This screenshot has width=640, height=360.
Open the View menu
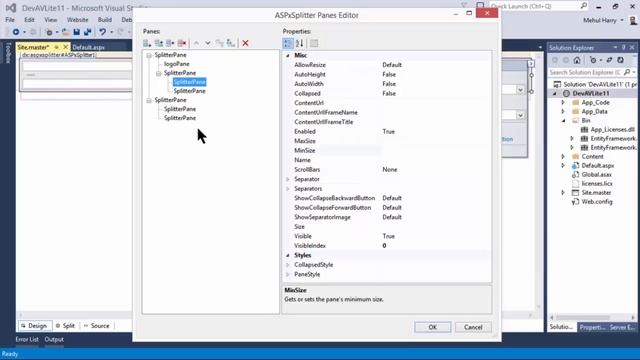51,20
